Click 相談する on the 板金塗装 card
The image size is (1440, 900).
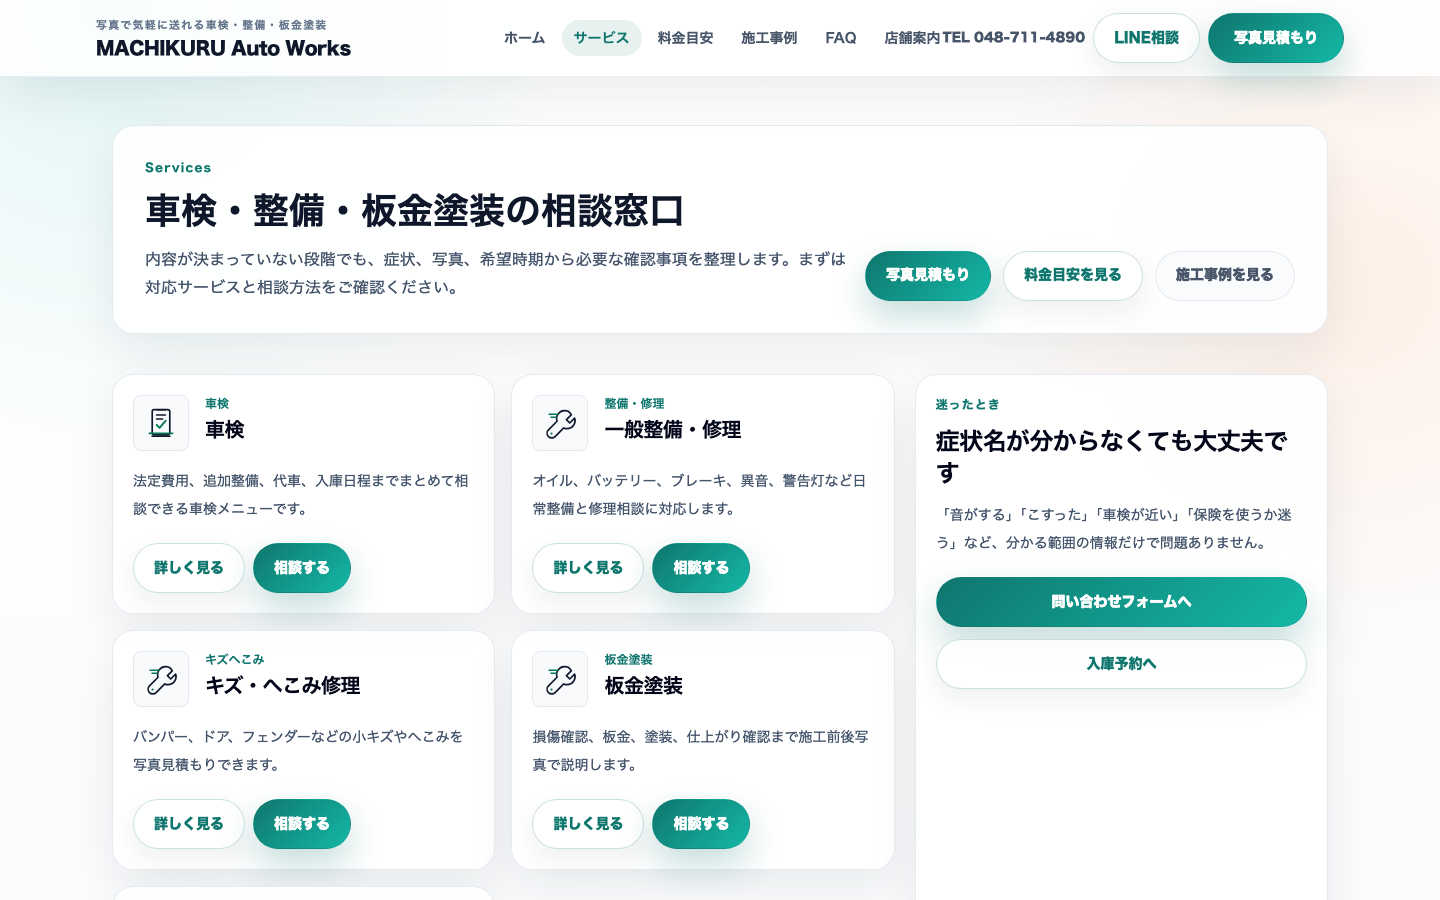point(701,824)
